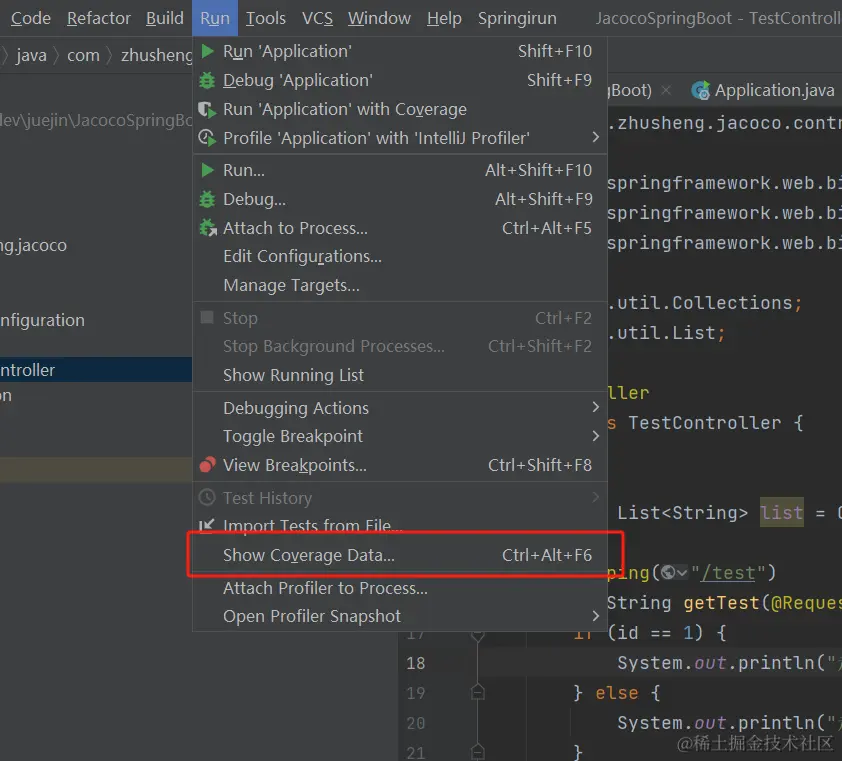Click the Application.java class file icon
The image size is (842, 761).
(x=700, y=91)
